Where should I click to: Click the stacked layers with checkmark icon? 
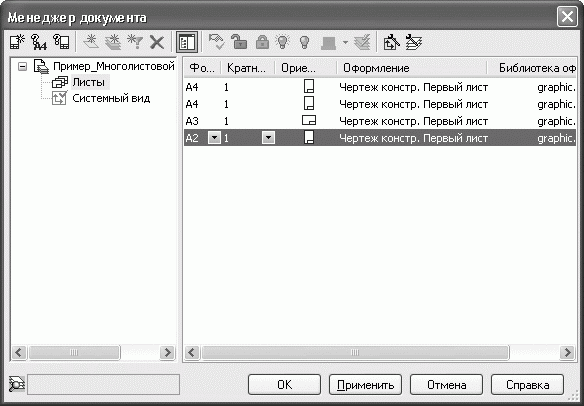pos(362,42)
